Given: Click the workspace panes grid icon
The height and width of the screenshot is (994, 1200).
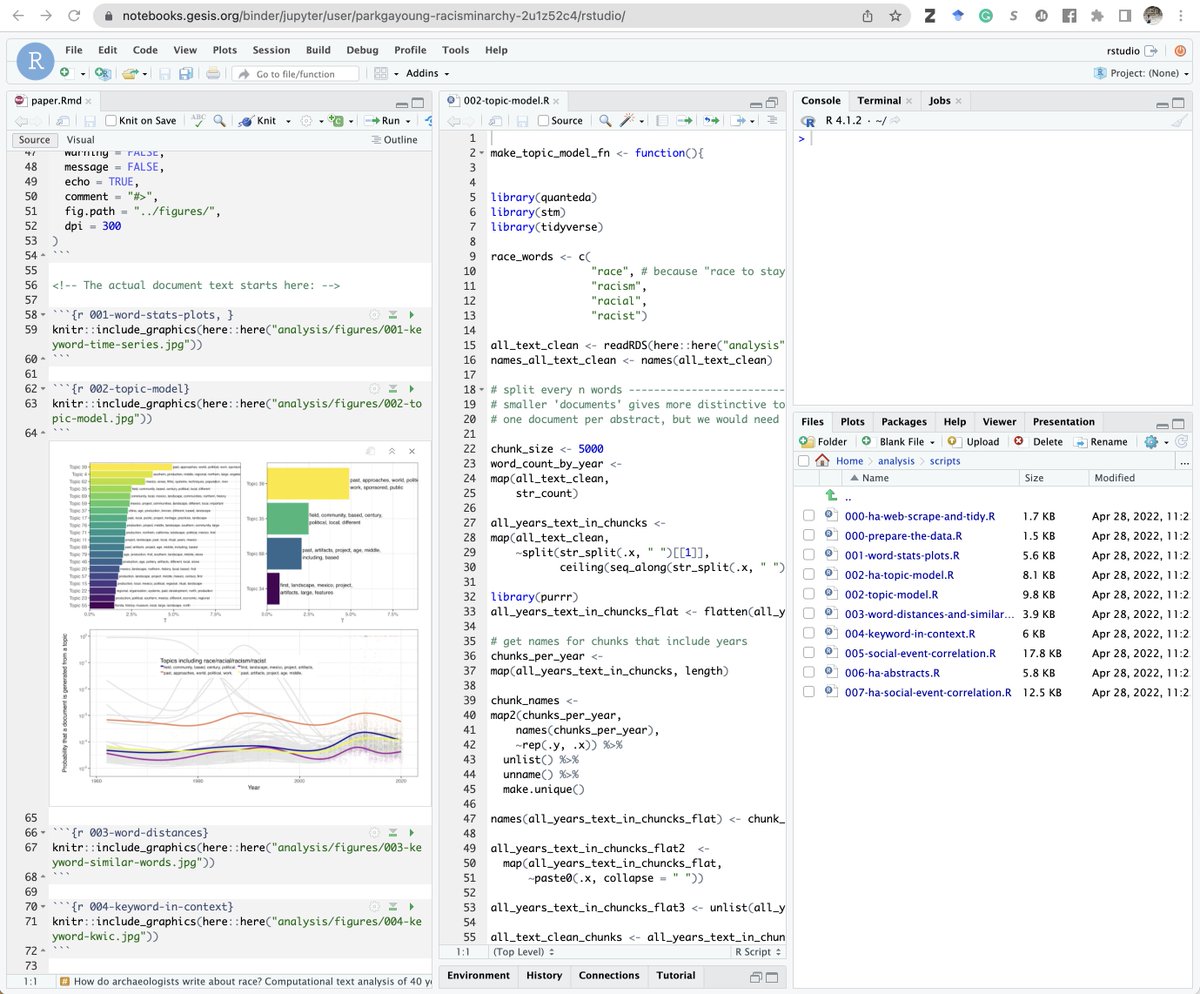Looking at the screenshot, I should point(381,73).
